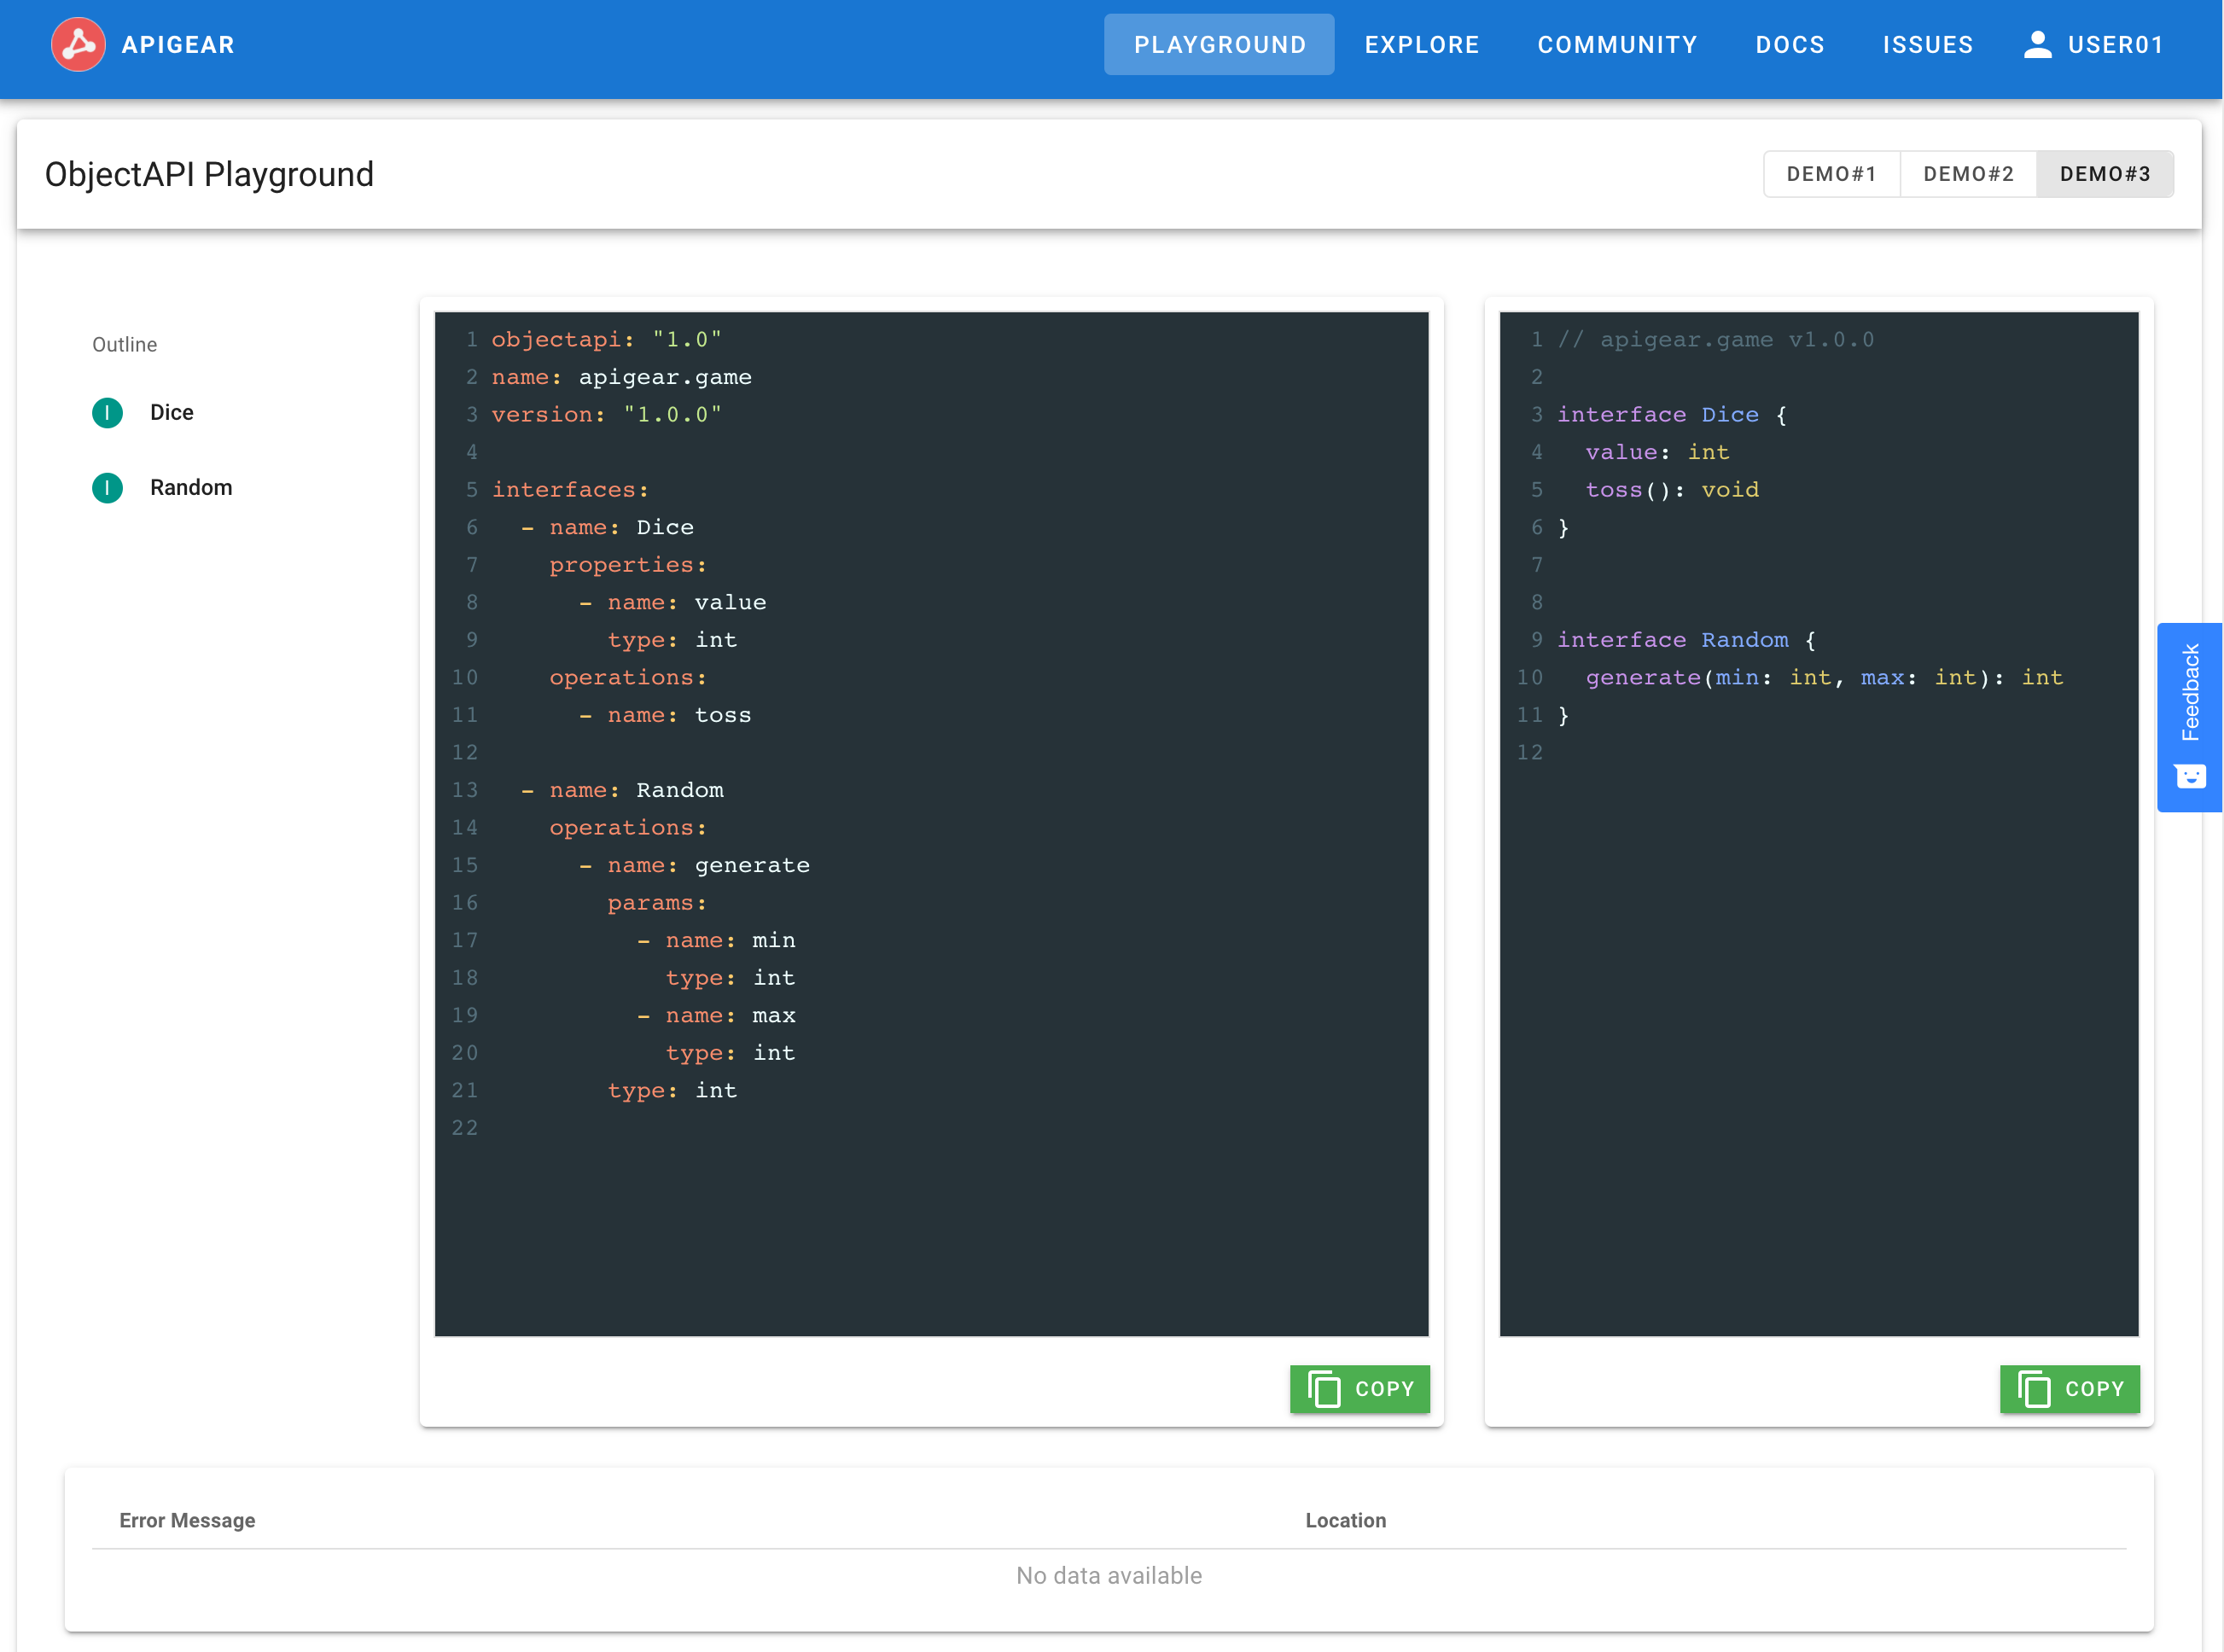
Task: Open the Feedback side tab
Action: point(2189,716)
